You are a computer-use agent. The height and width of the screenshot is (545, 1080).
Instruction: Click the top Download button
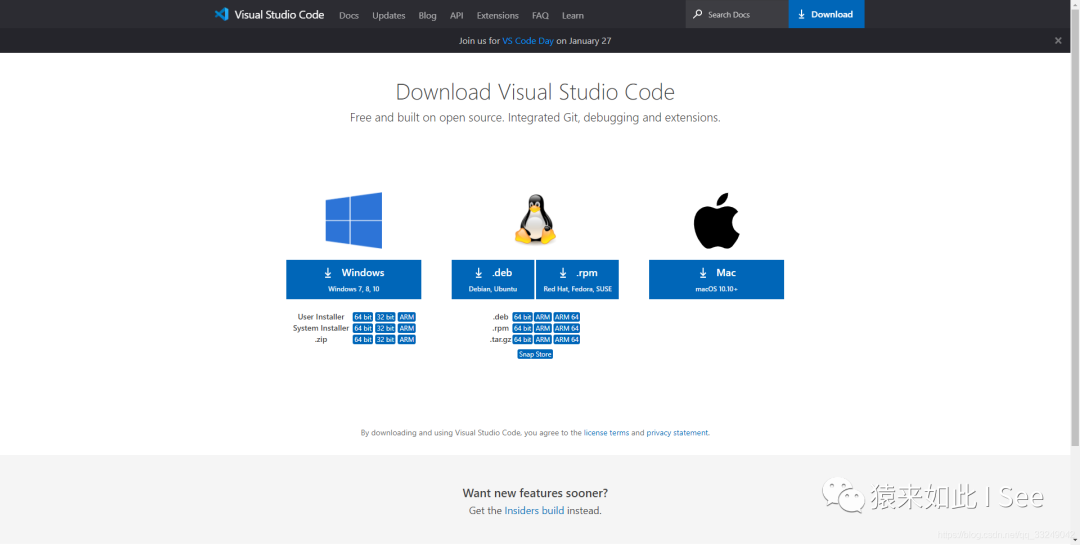point(826,14)
